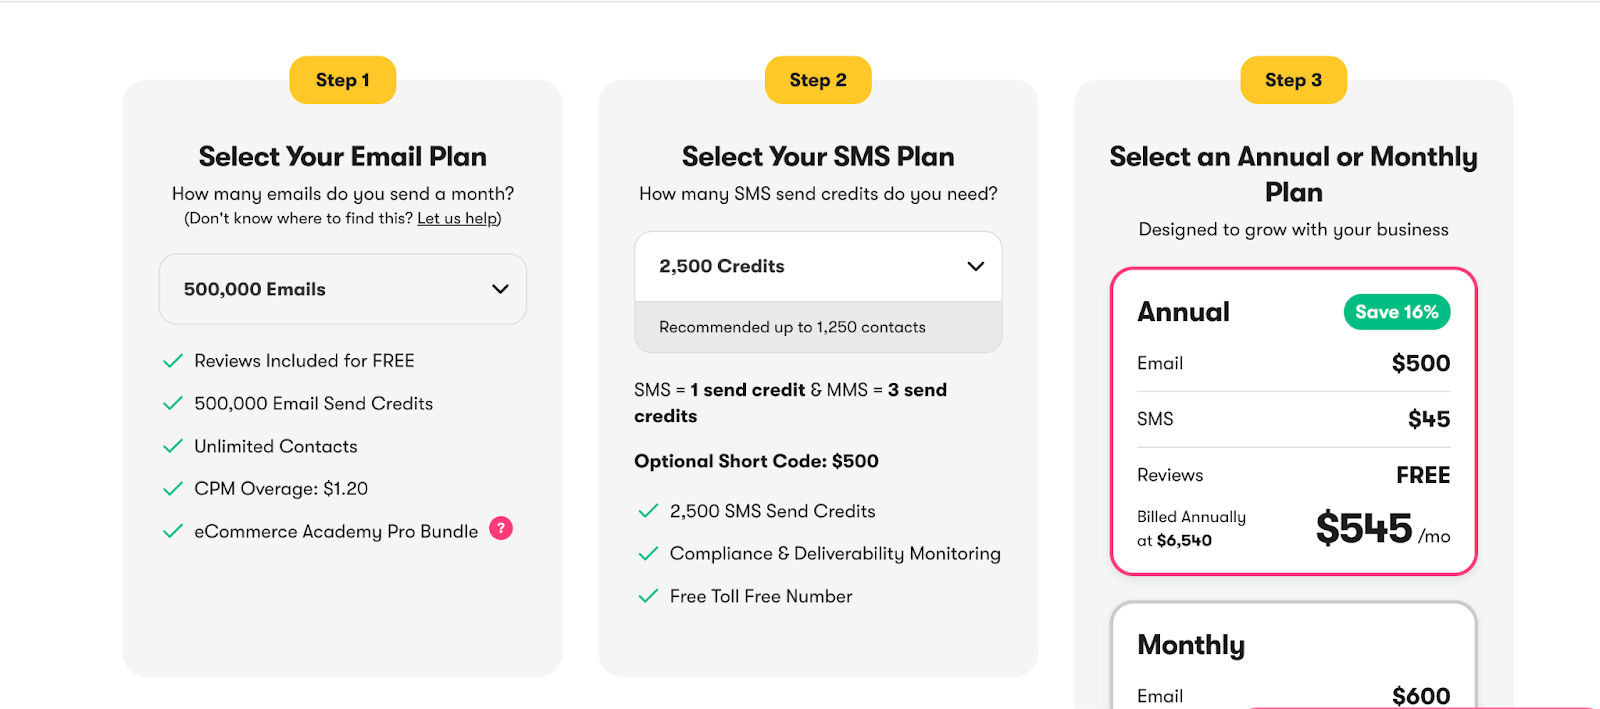Click checkmark next to Unlimited Contacts
The width and height of the screenshot is (1600, 709).
173,446
